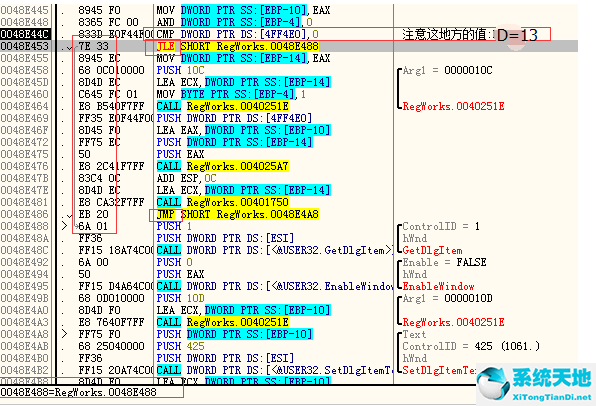Image resolution: width=596 pixels, height=406 pixels.
Task: Click JMP SHORT RegWorks.0048E4A8 instruction
Action: point(238,214)
